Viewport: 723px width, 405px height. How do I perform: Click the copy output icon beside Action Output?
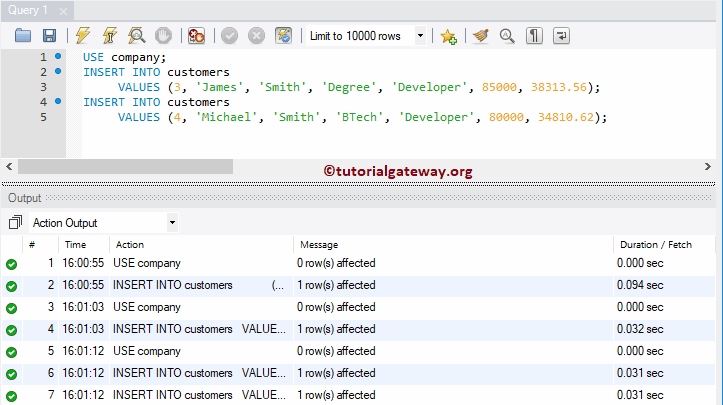tap(14, 222)
